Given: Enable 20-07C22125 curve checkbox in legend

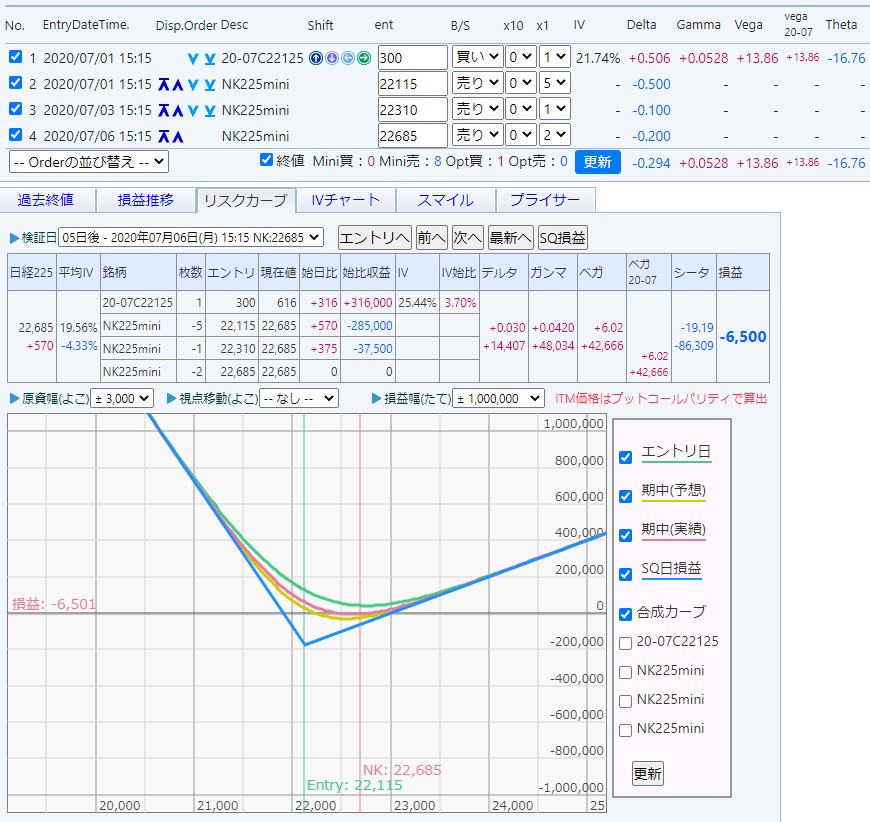Looking at the screenshot, I should [625, 643].
